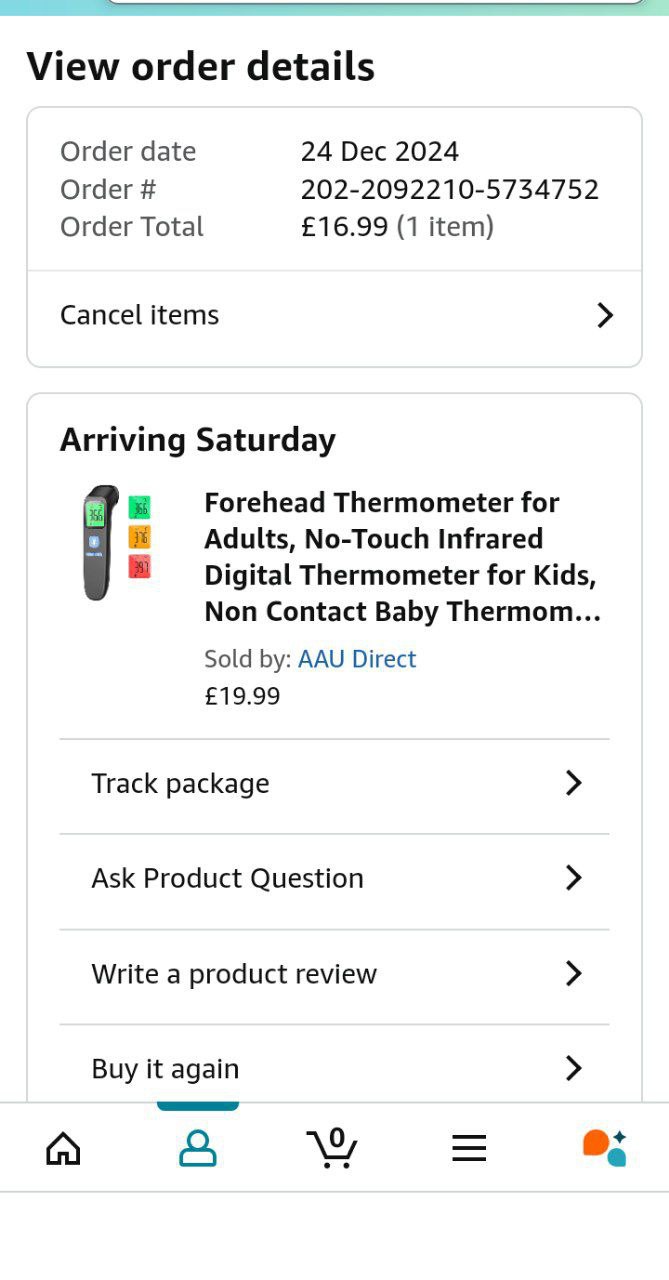Choose Ask Product Question row
Viewport: 669px width, 1280px height.
point(228,878)
